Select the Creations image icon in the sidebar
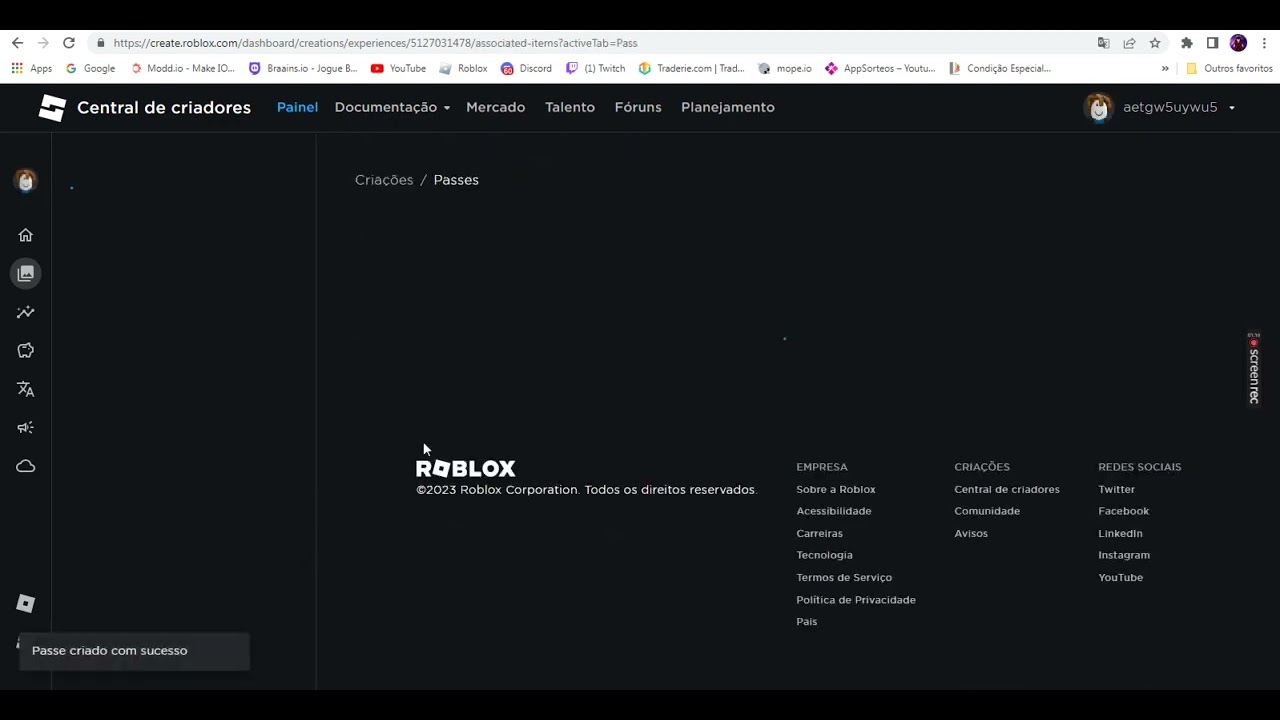This screenshot has width=1280, height=720. [26, 273]
